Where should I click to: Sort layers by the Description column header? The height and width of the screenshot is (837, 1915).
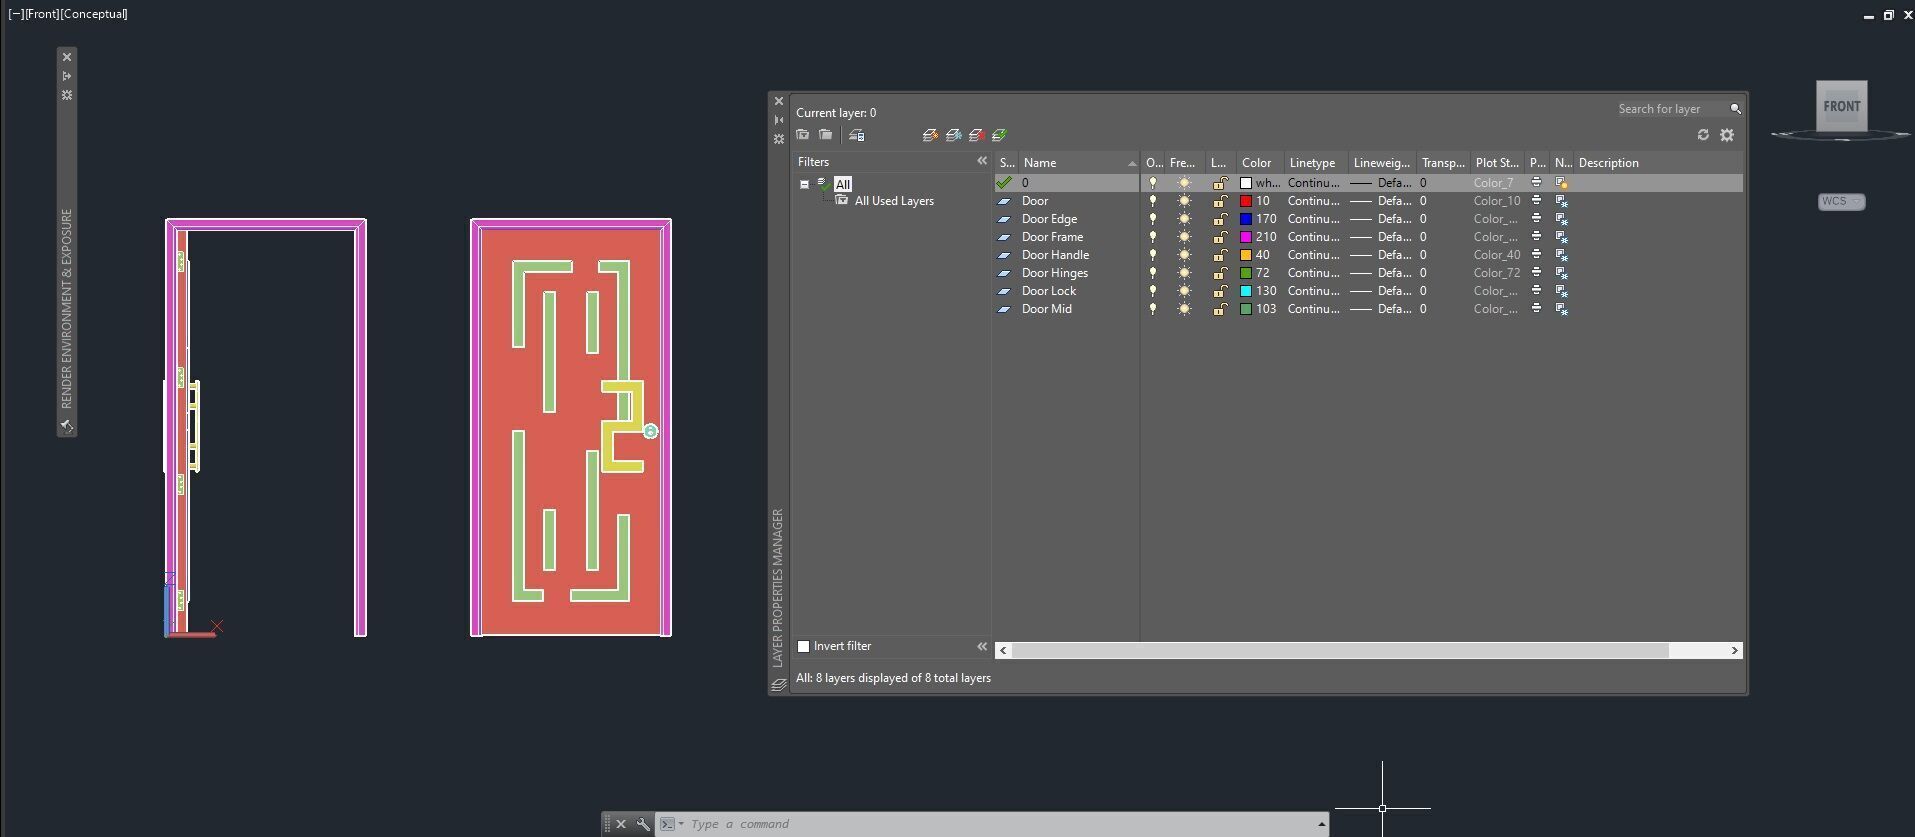[x=1657, y=163]
